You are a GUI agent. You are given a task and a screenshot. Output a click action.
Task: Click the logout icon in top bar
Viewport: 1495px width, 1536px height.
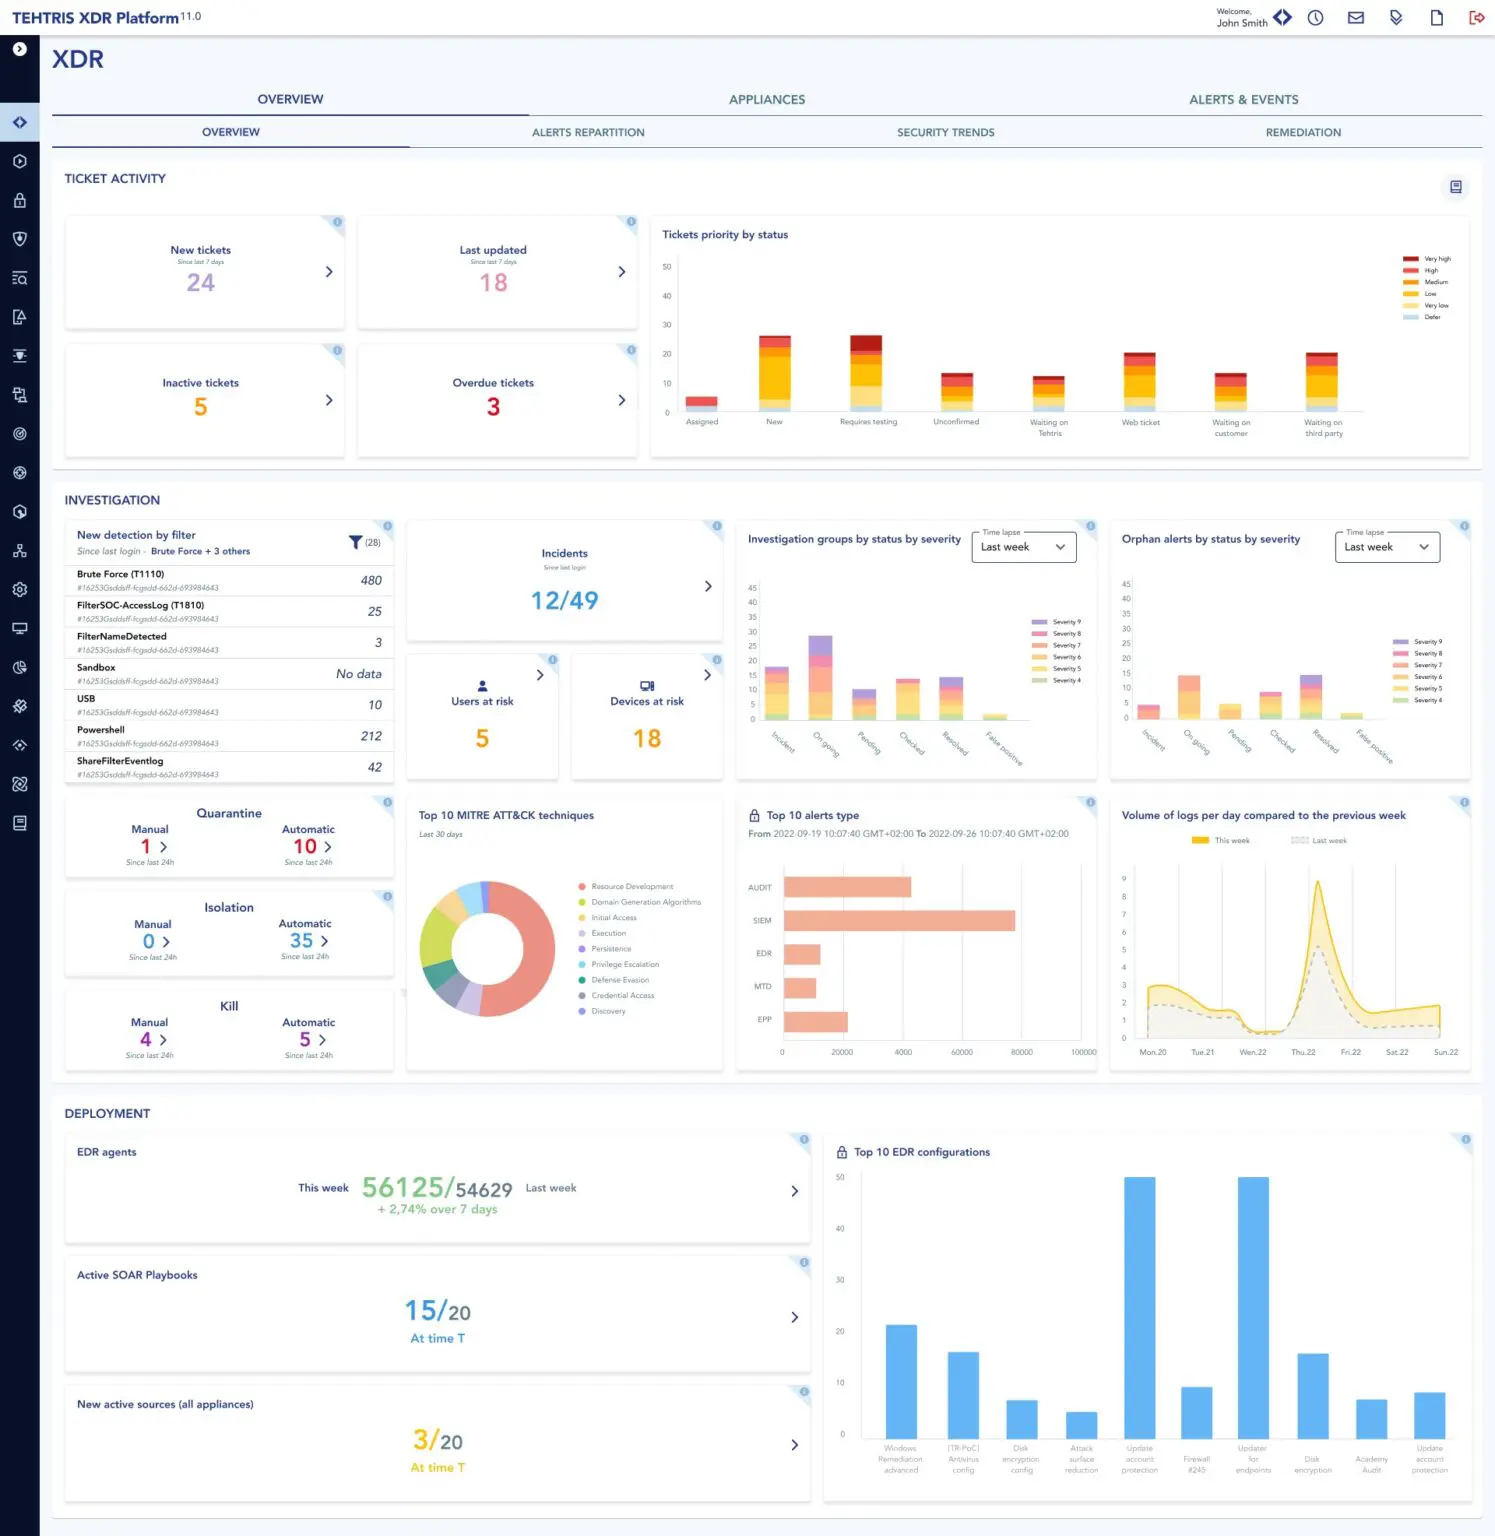1476,18
